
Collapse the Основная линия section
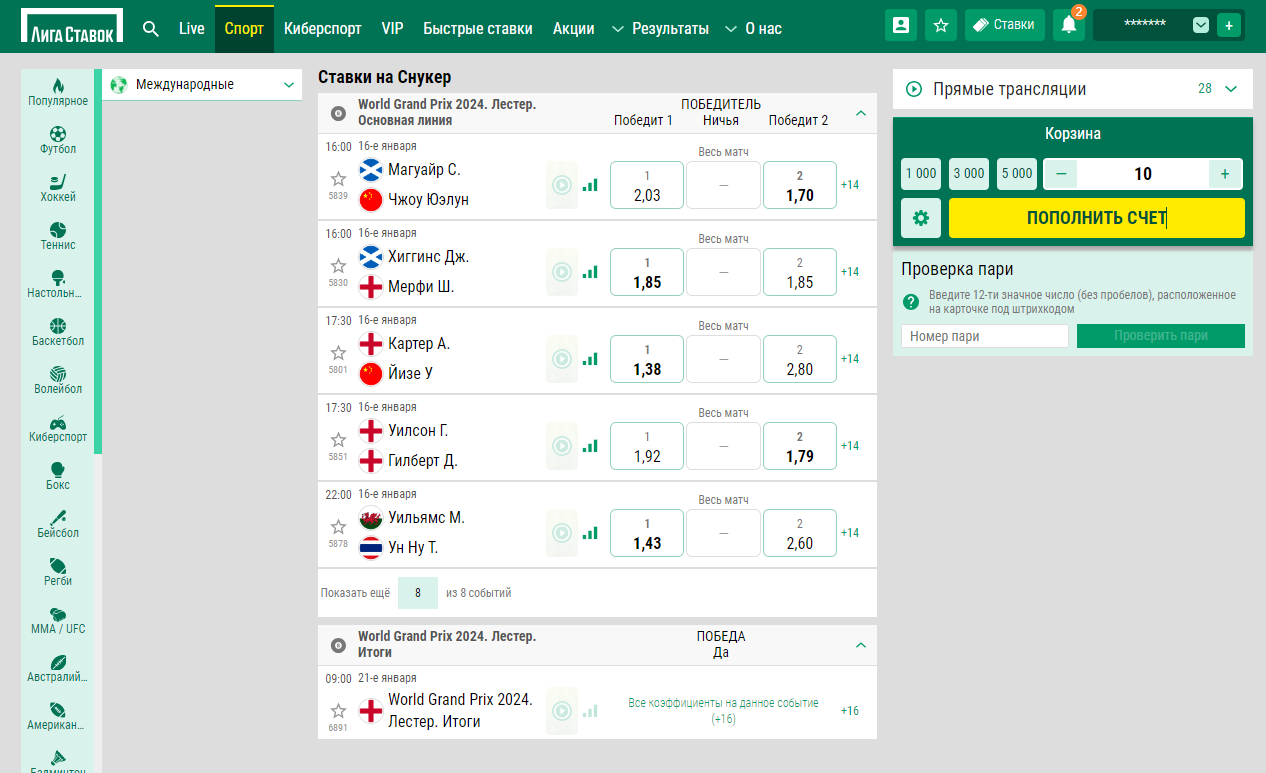(x=861, y=113)
